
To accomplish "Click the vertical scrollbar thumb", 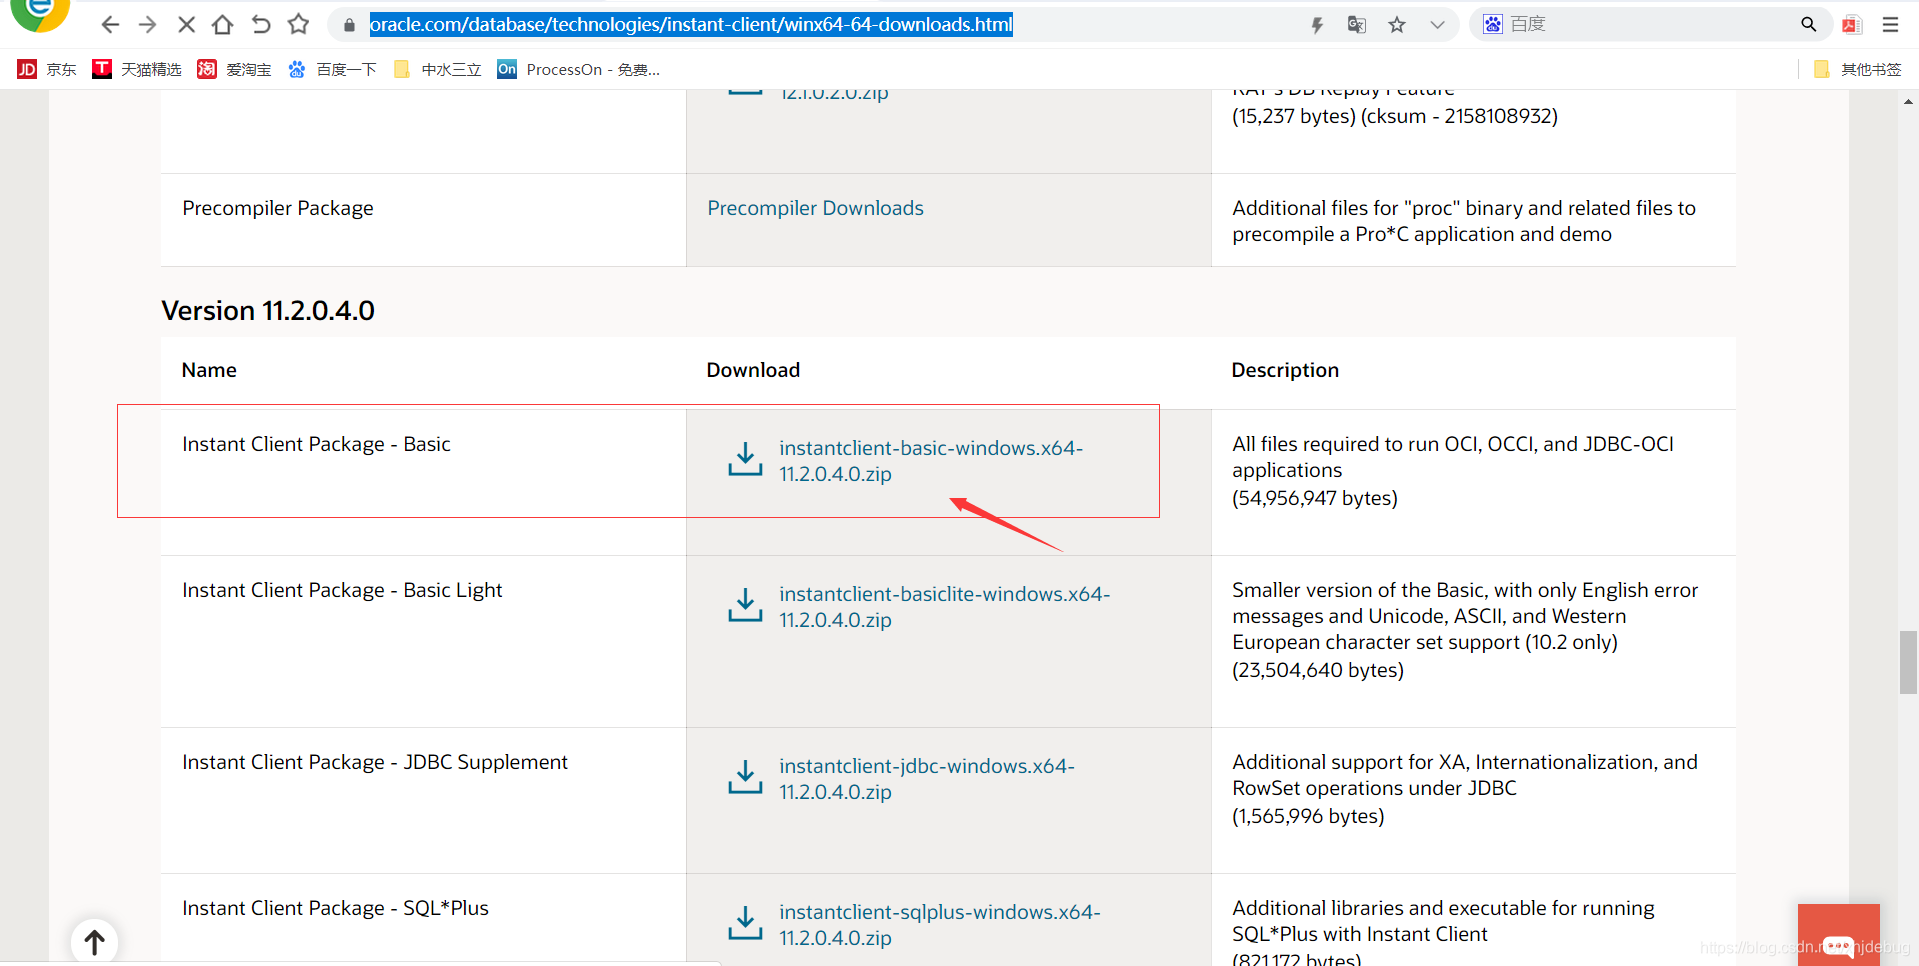I will point(1908,662).
